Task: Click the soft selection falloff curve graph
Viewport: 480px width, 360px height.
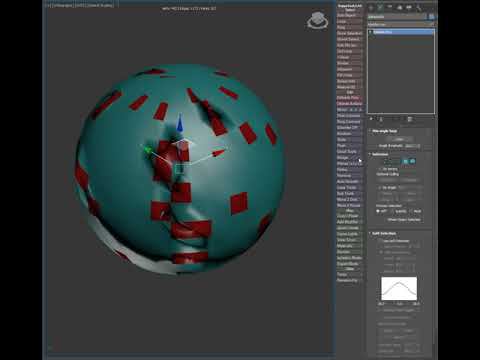Action: (399, 288)
